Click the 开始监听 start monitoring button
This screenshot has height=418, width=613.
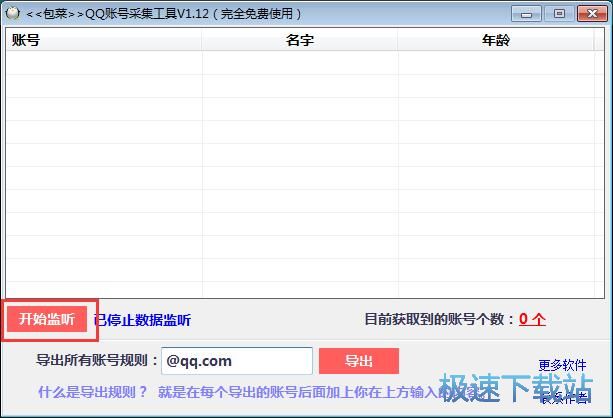(x=47, y=319)
